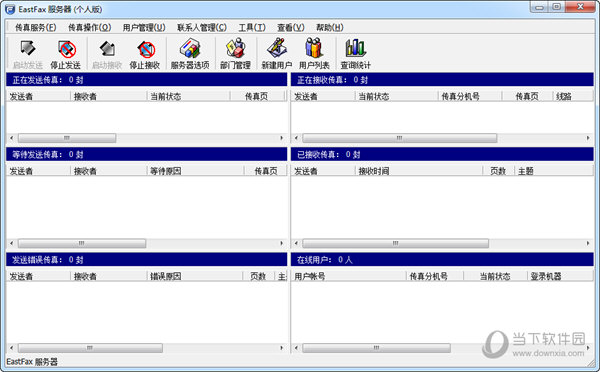
Task: Sort 正在接收传真 list by 传真分机号 column
Action: 470,96
